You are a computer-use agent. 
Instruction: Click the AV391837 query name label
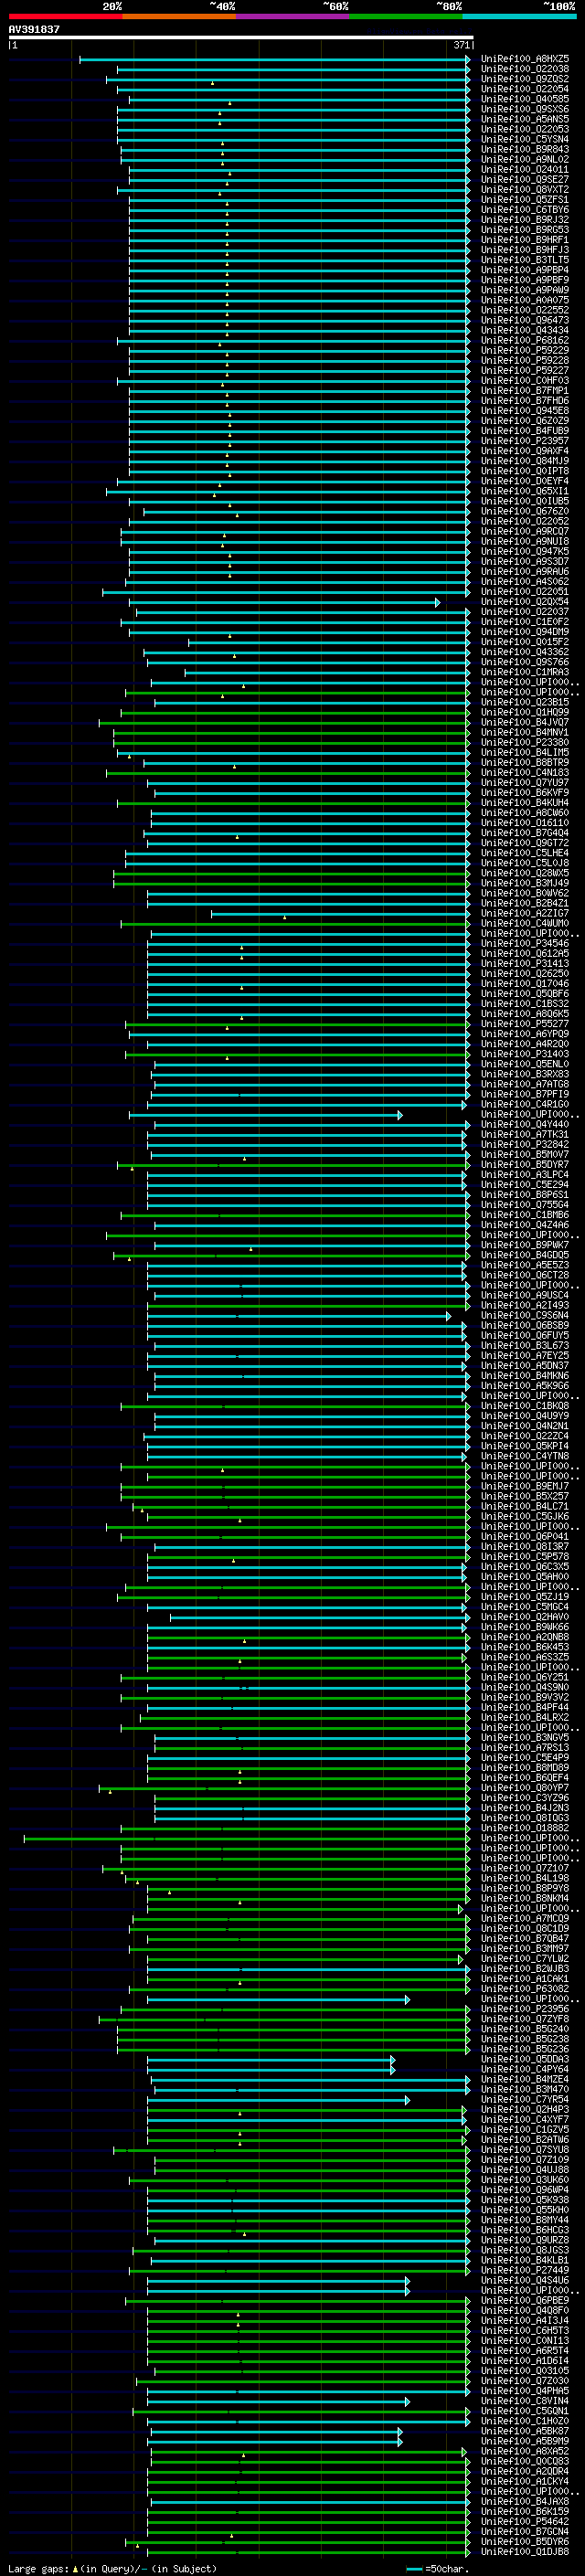tap(34, 30)
